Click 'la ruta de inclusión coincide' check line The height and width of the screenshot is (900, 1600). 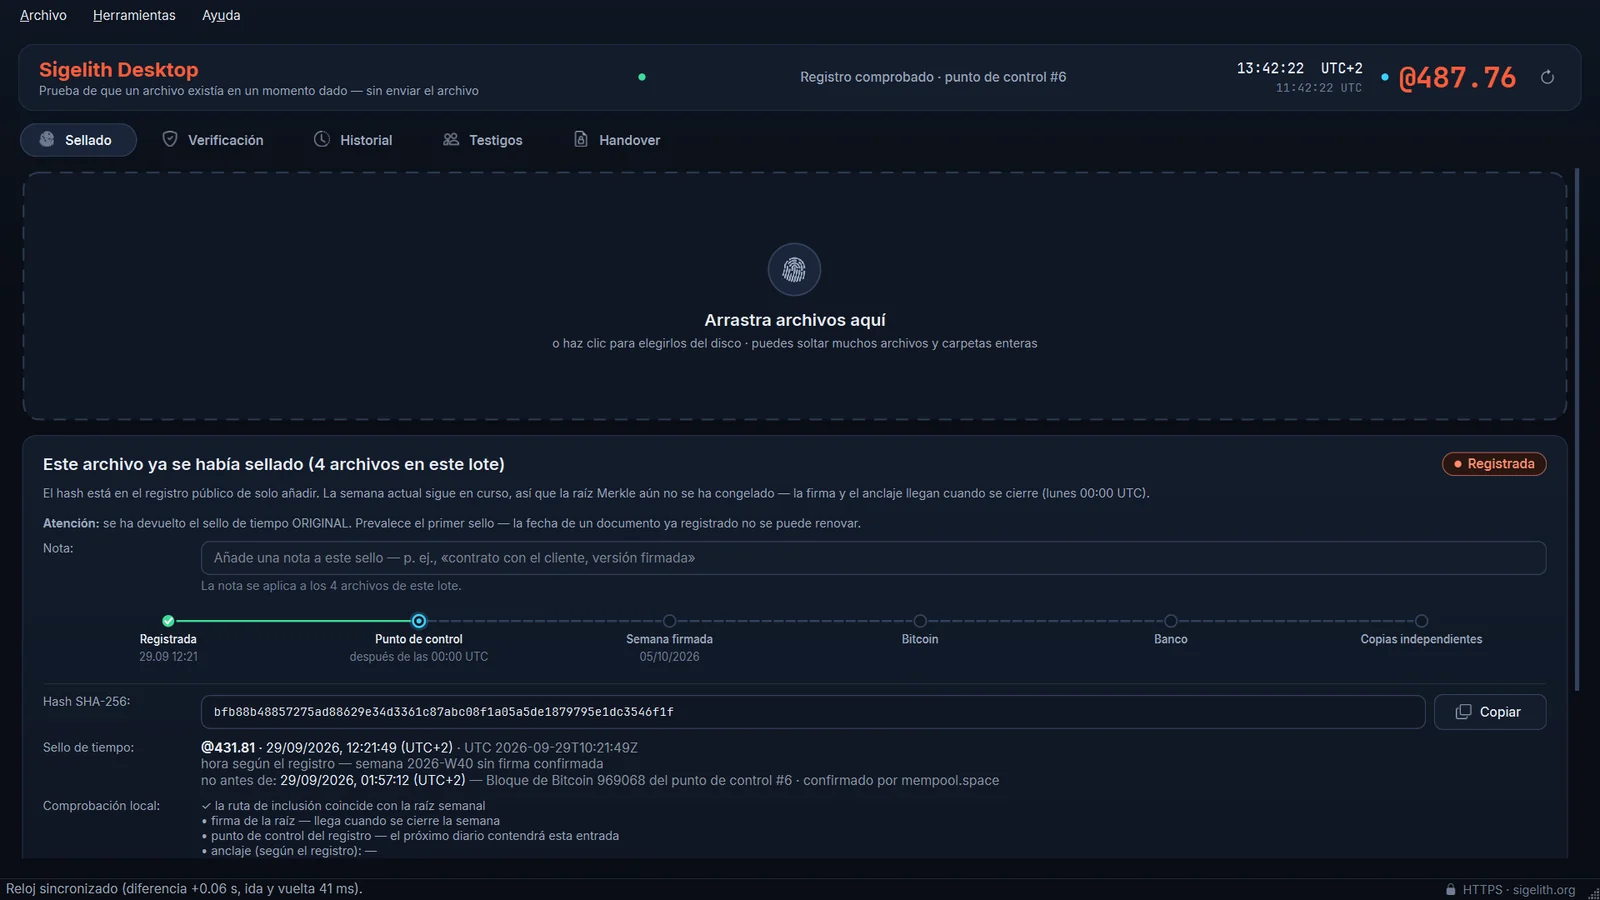(343, 806)
